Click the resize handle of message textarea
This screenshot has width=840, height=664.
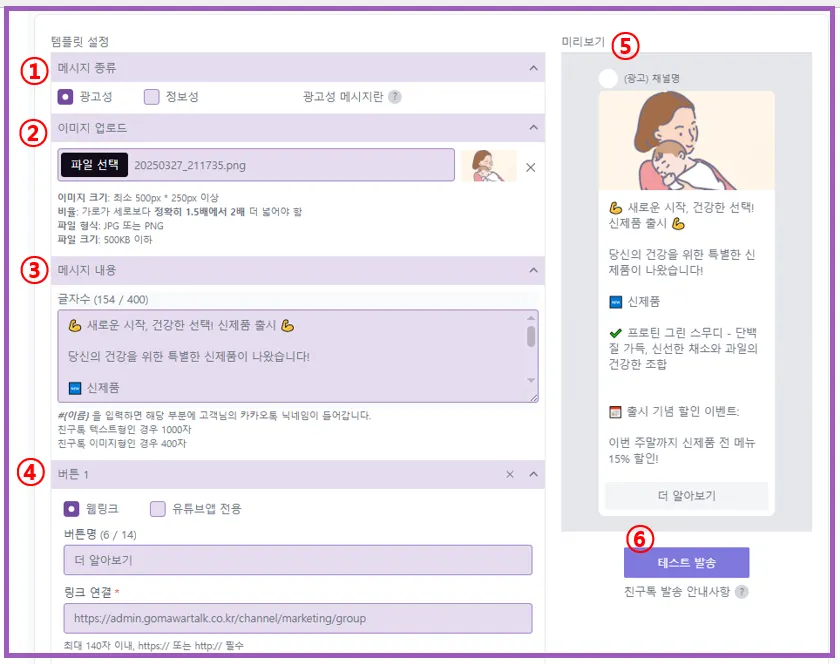click(534, 398)
